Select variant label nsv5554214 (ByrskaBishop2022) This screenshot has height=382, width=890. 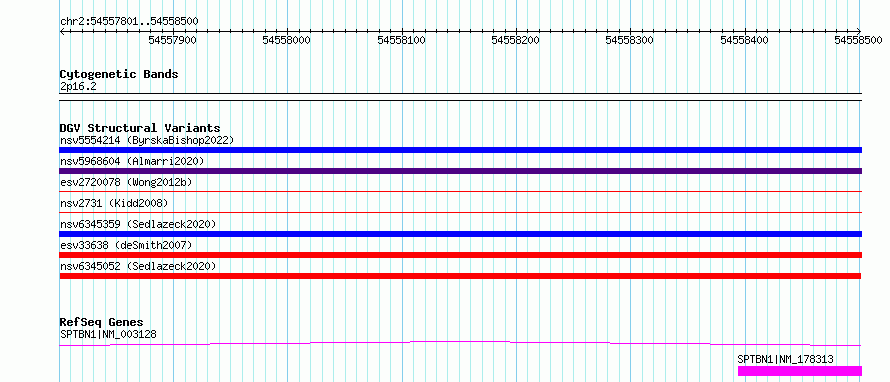(x=147, y=140)
